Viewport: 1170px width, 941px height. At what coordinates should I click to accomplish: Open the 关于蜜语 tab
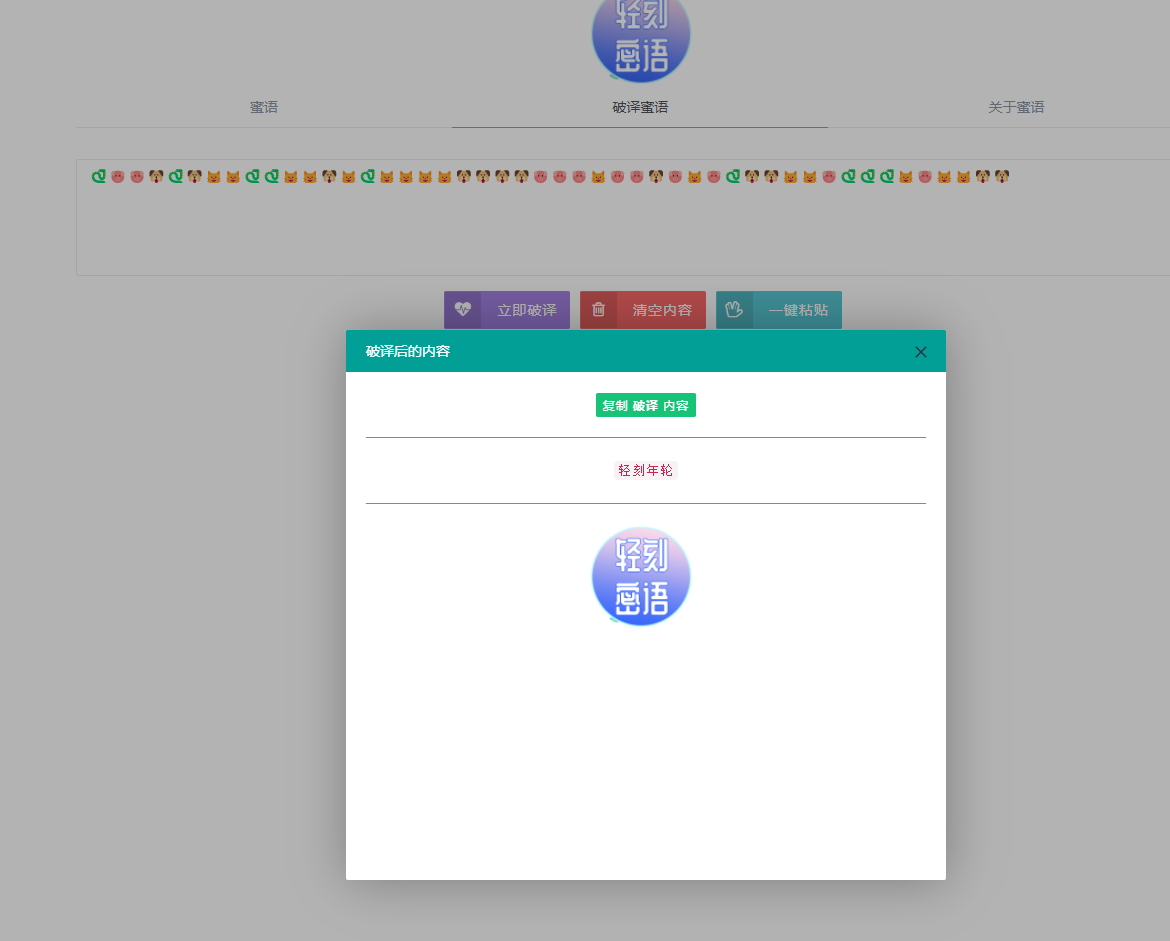(1016, 107)
